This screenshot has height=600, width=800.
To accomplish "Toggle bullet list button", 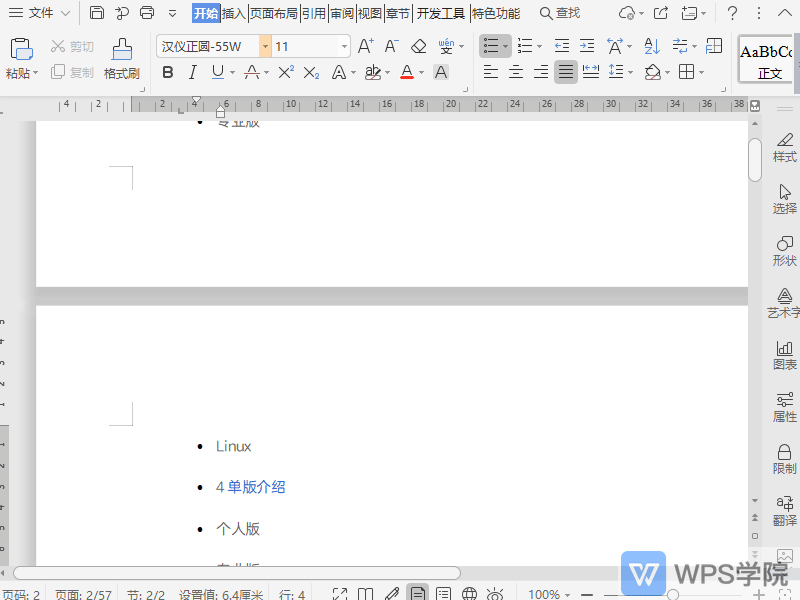I will (491, 46).
